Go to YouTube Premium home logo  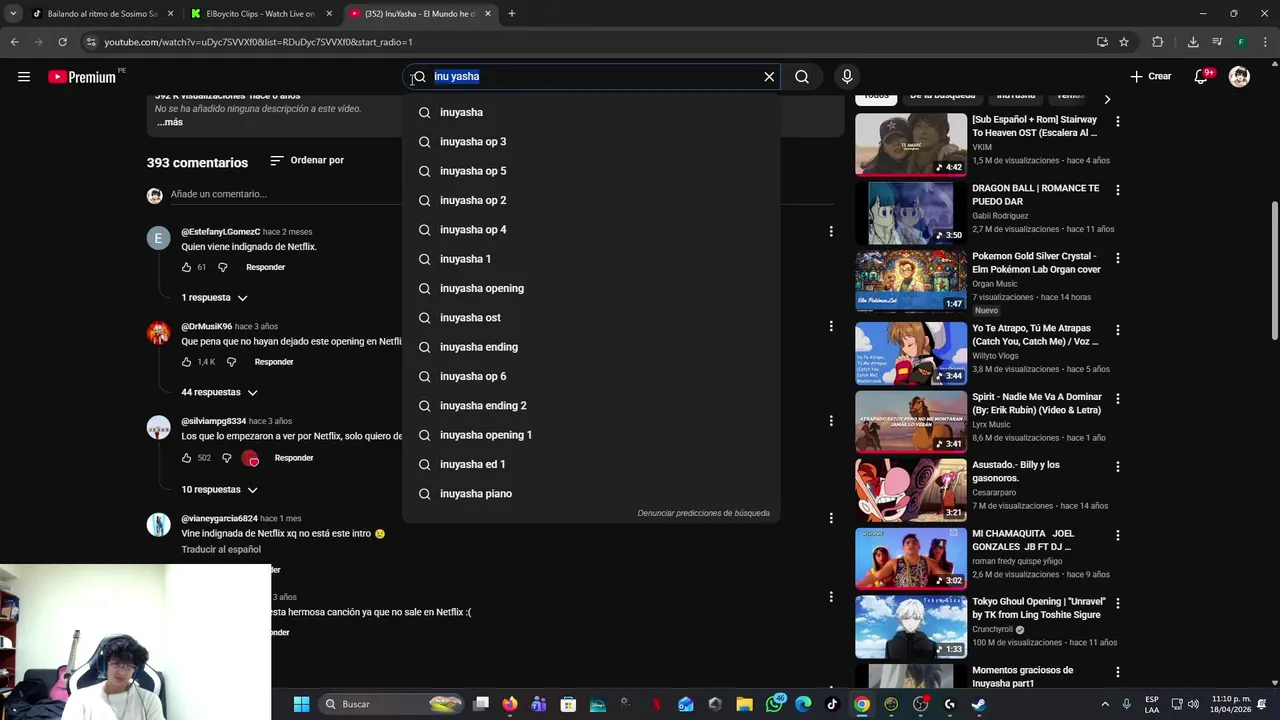pos(84,77)
